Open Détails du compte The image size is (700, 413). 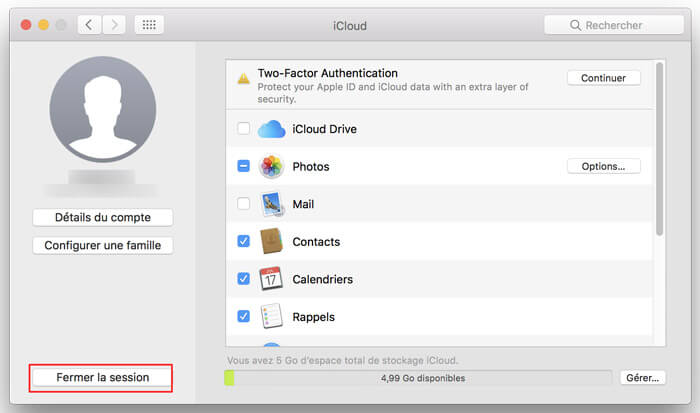point(103,217)
